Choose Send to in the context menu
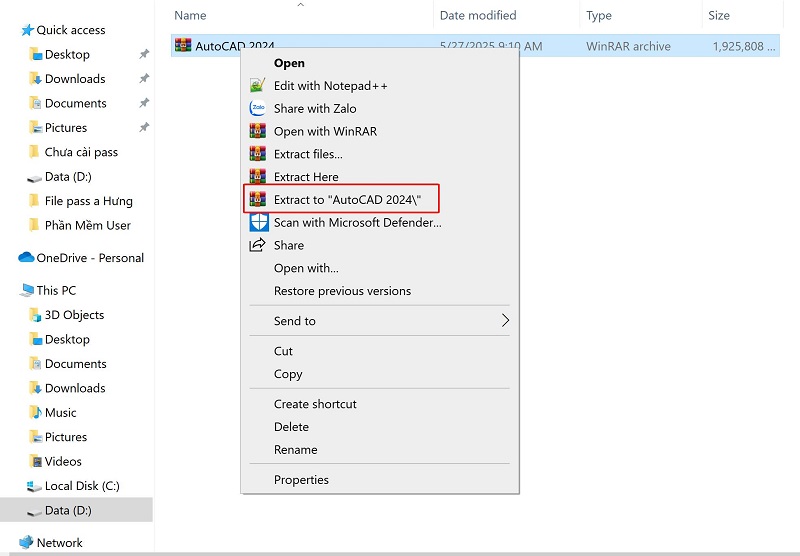Image resolution: width=800 pixels, height=556 pixels. pyautogui.click(x=294, y=320)
